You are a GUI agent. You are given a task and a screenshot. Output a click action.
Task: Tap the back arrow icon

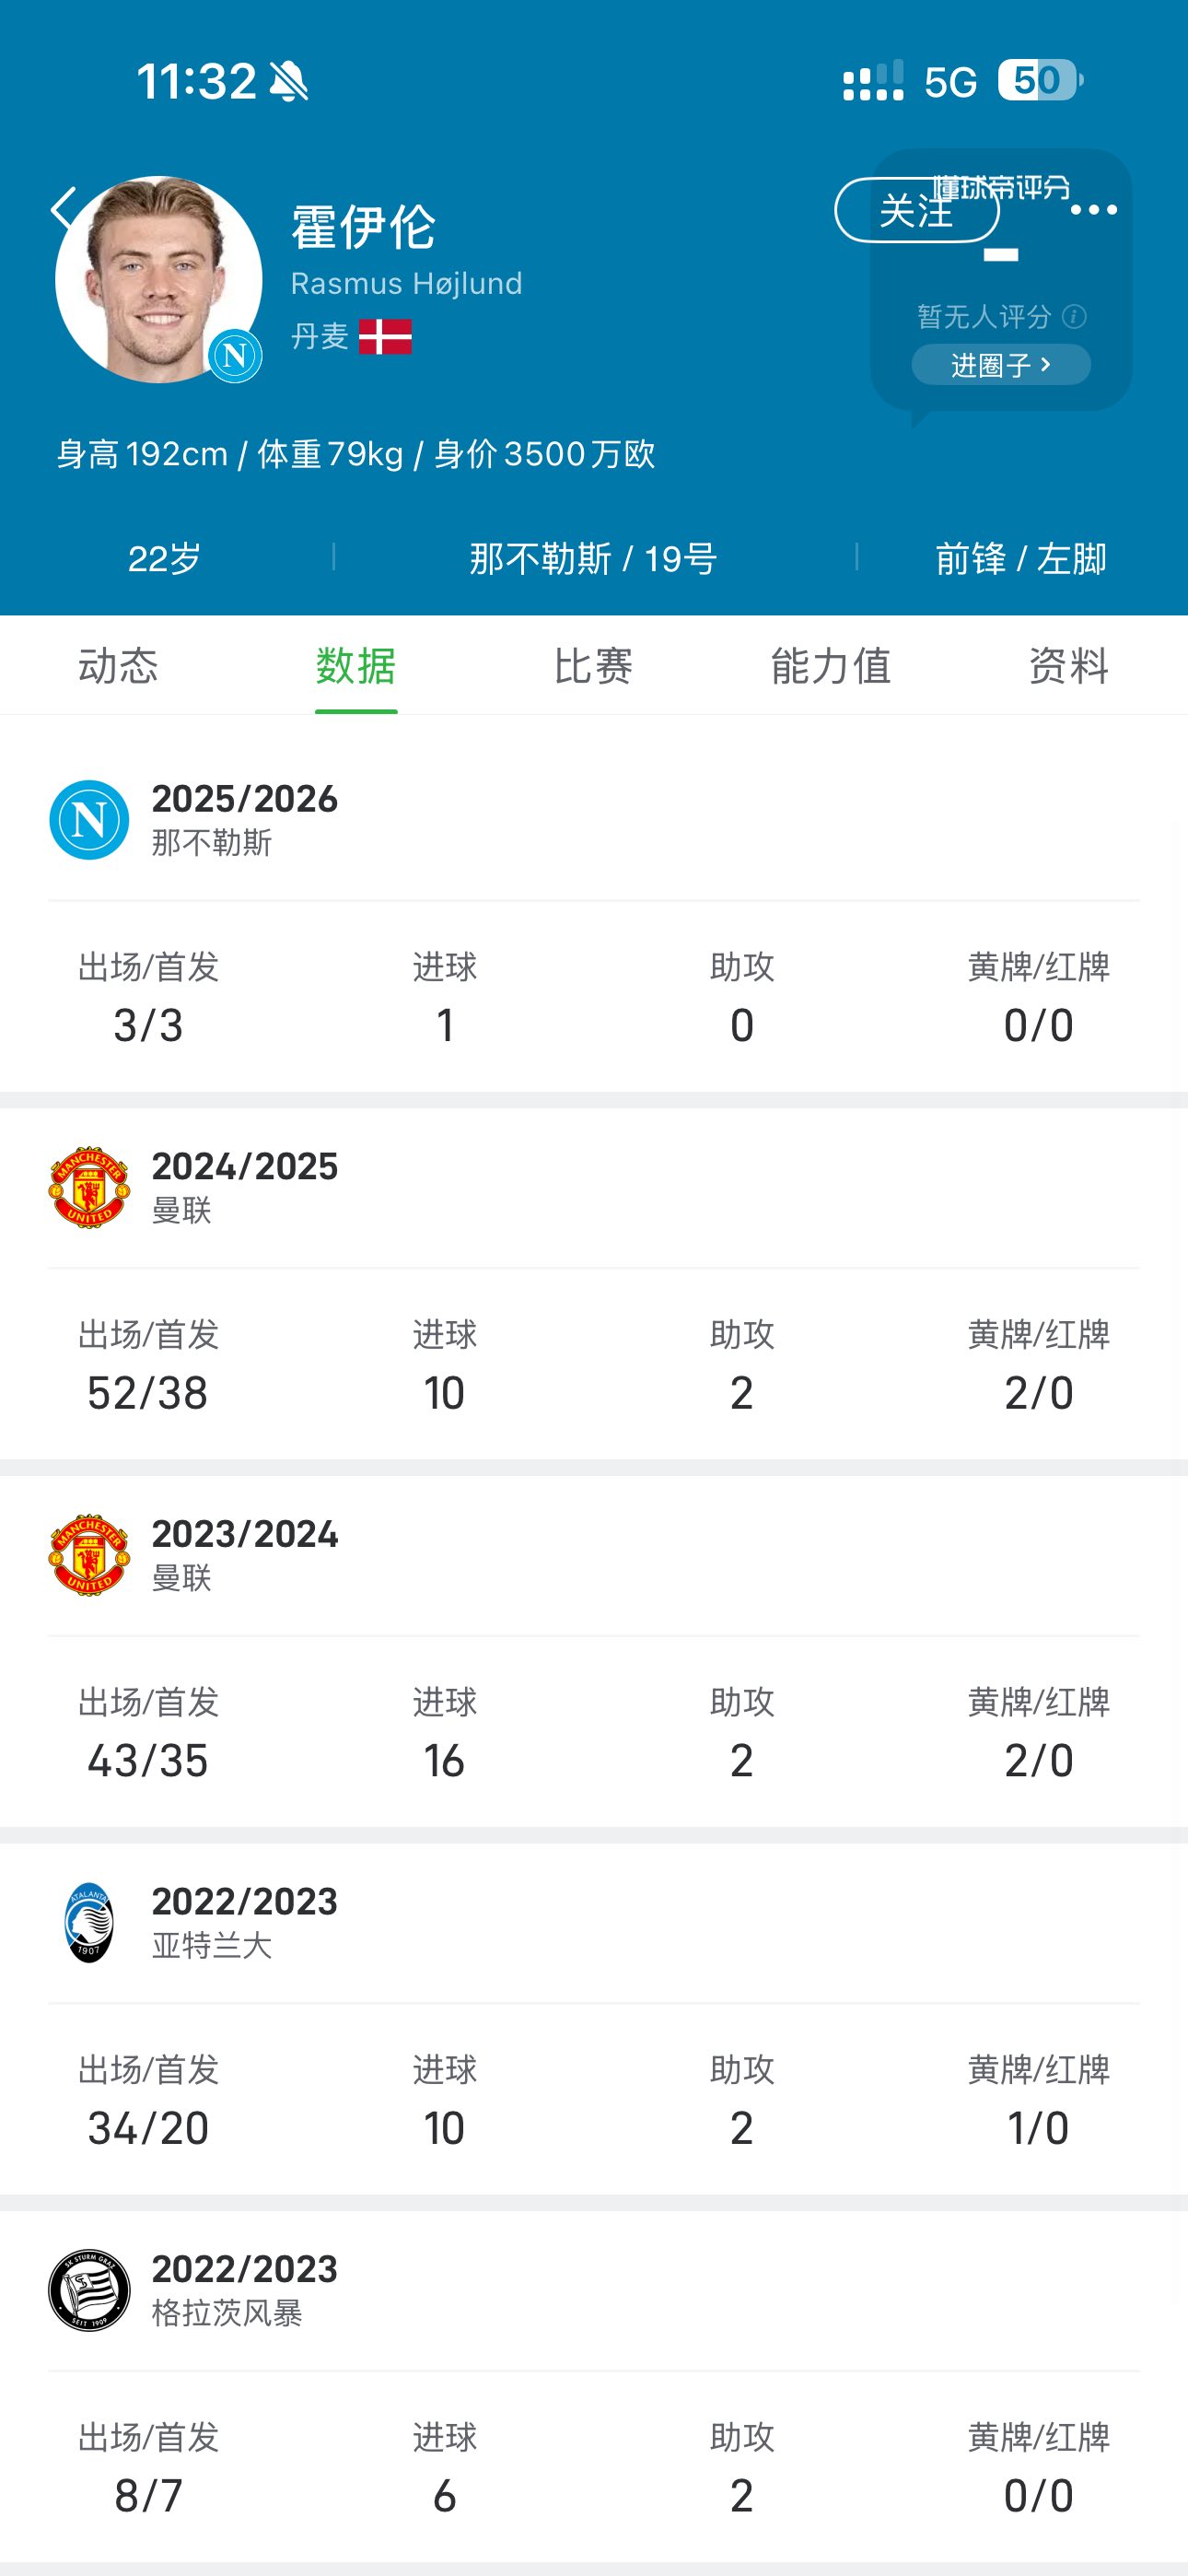[x=64, y=209]
